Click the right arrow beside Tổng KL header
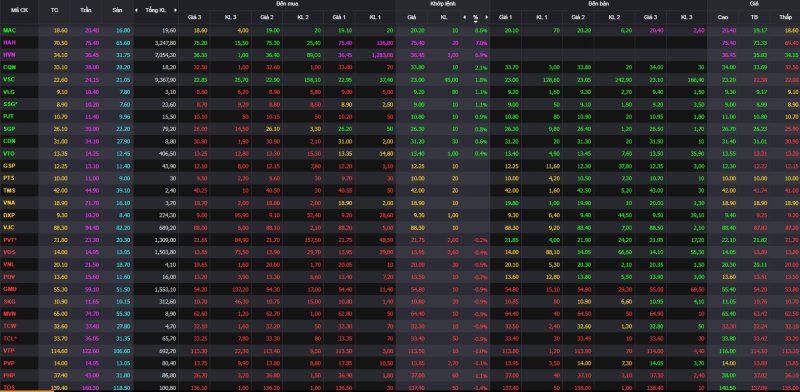800x392 pixels. [175, 10]
